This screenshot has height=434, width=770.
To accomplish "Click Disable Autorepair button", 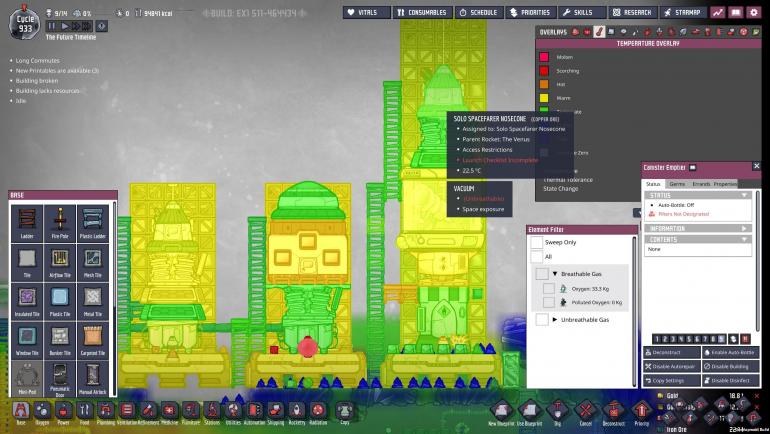I will pyautogui.click(x=672, y=366).
